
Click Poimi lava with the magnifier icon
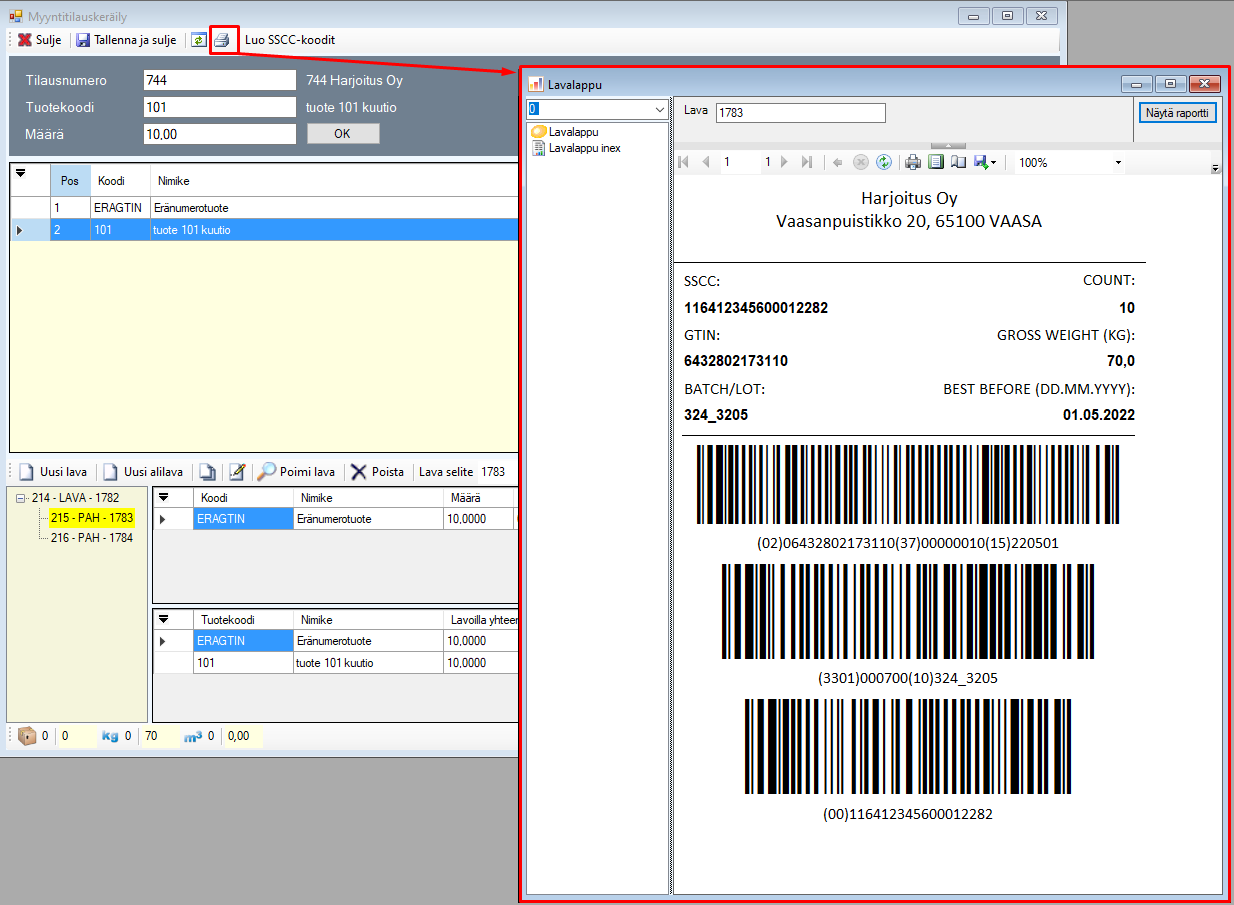(296, 472)
